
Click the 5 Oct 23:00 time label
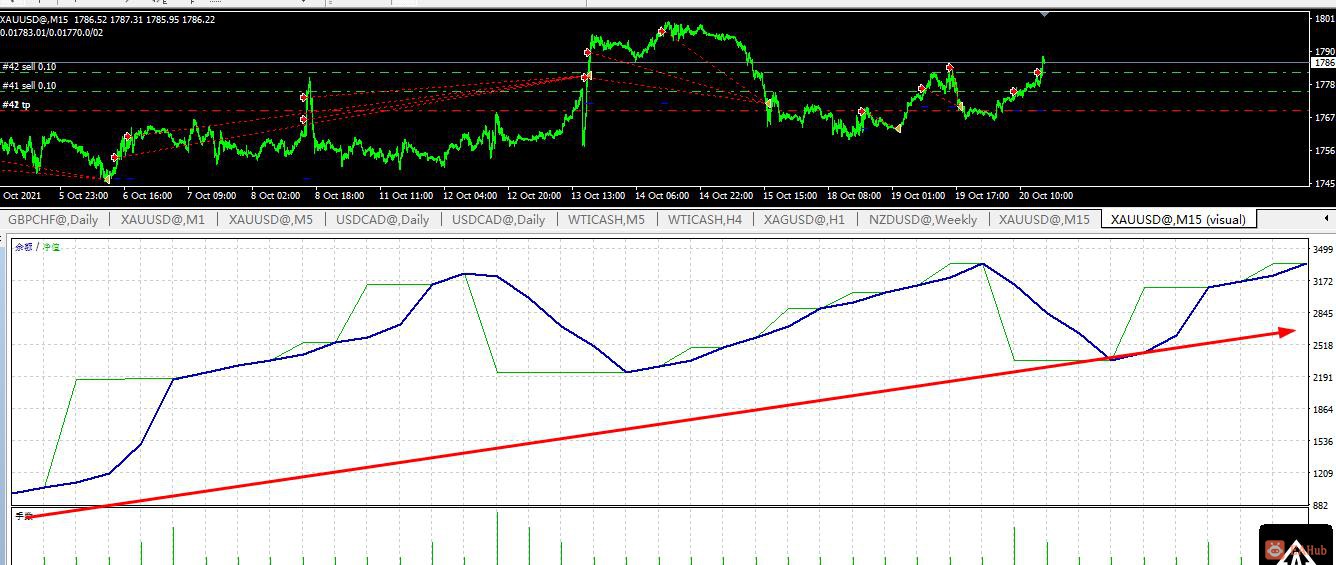tap(84, 195)
